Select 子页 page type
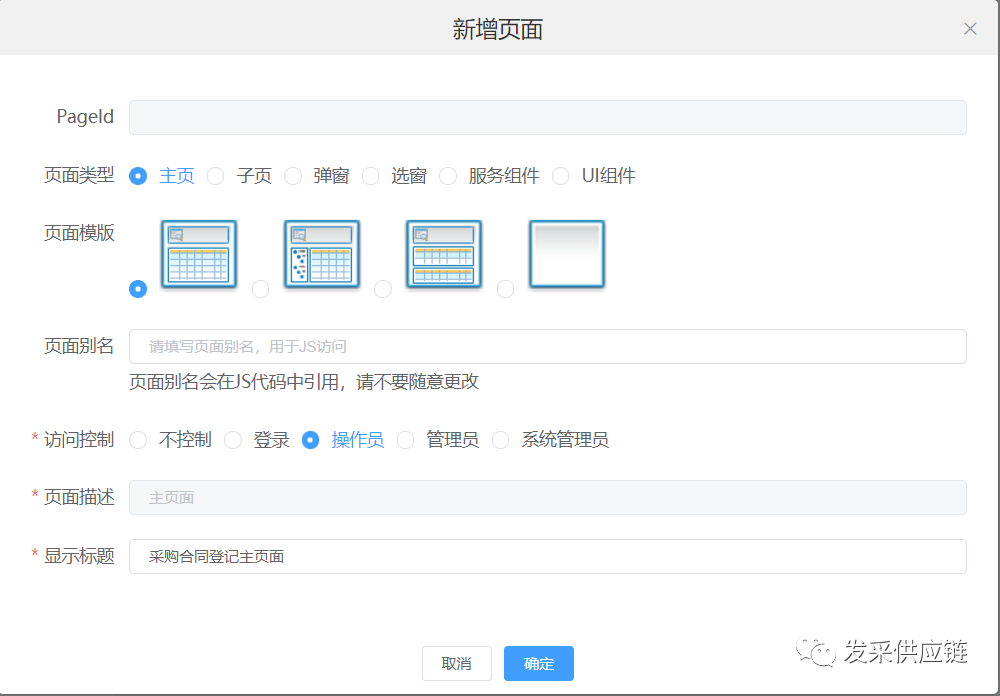This screenshot has height=696, width=1000. (x=216, y=175)
